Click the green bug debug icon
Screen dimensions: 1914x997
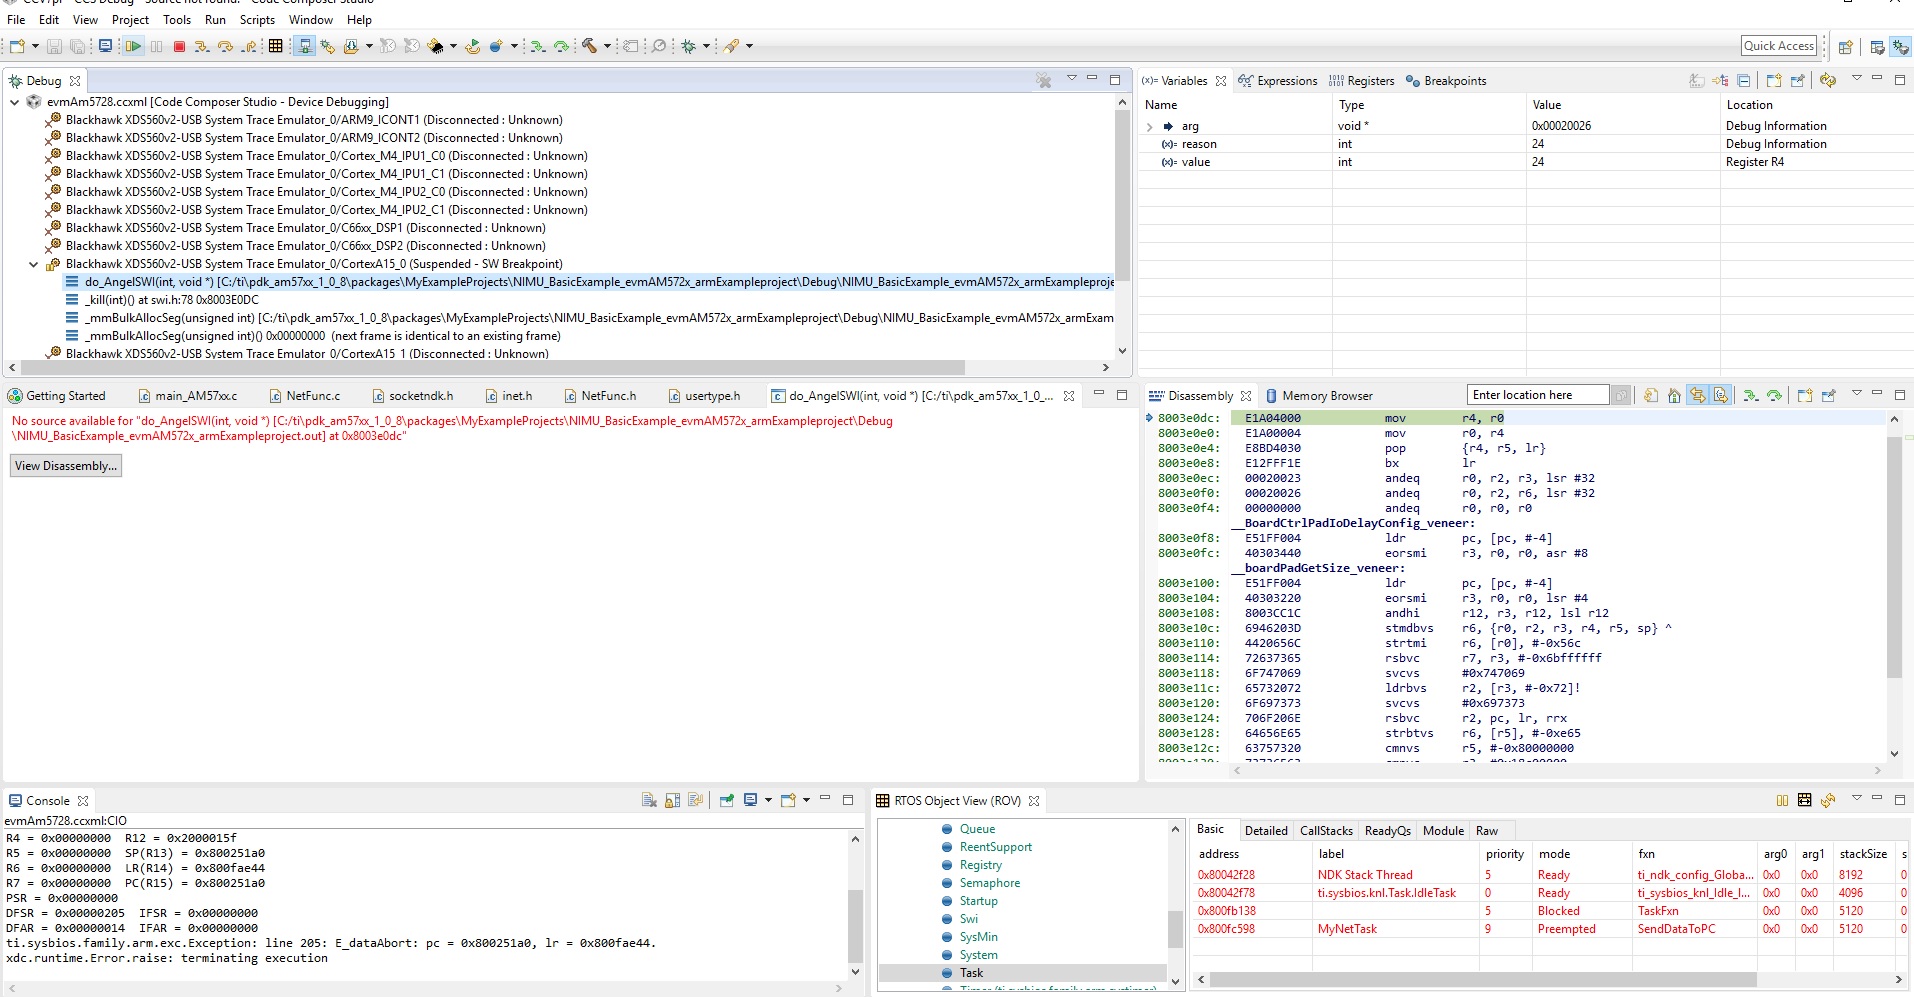click(x=688, y=46)
